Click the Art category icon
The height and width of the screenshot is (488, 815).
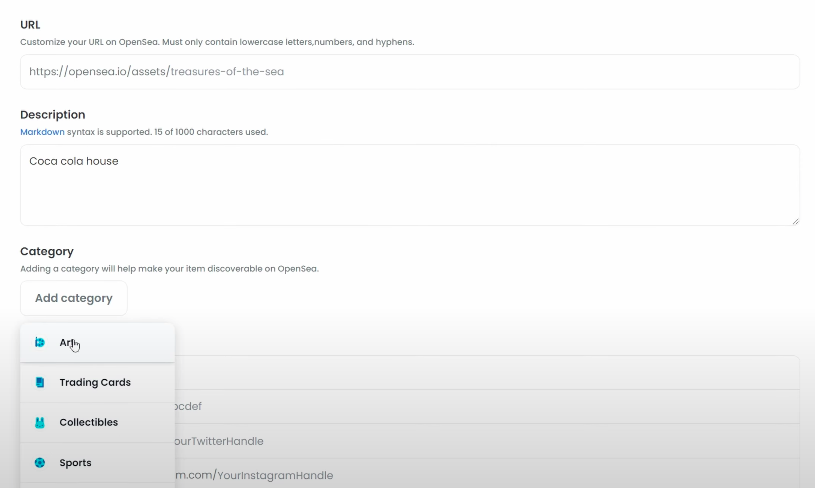click(40, 342)
